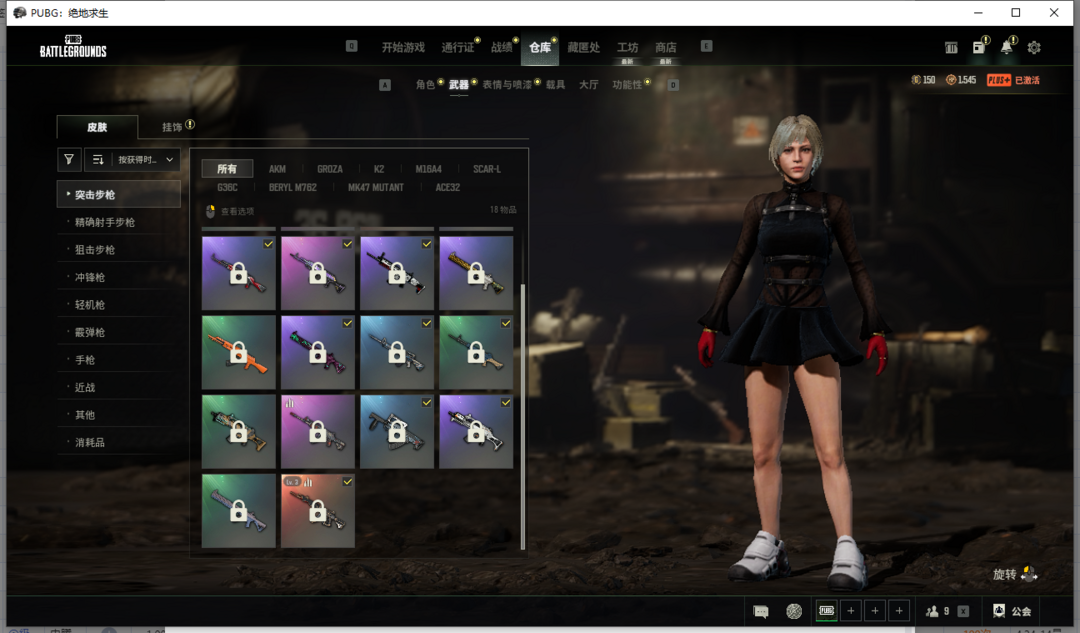The height and width of the screenshot is (633, 1080).
Task: Click the sort order icon
Action: tap(98, 159)
